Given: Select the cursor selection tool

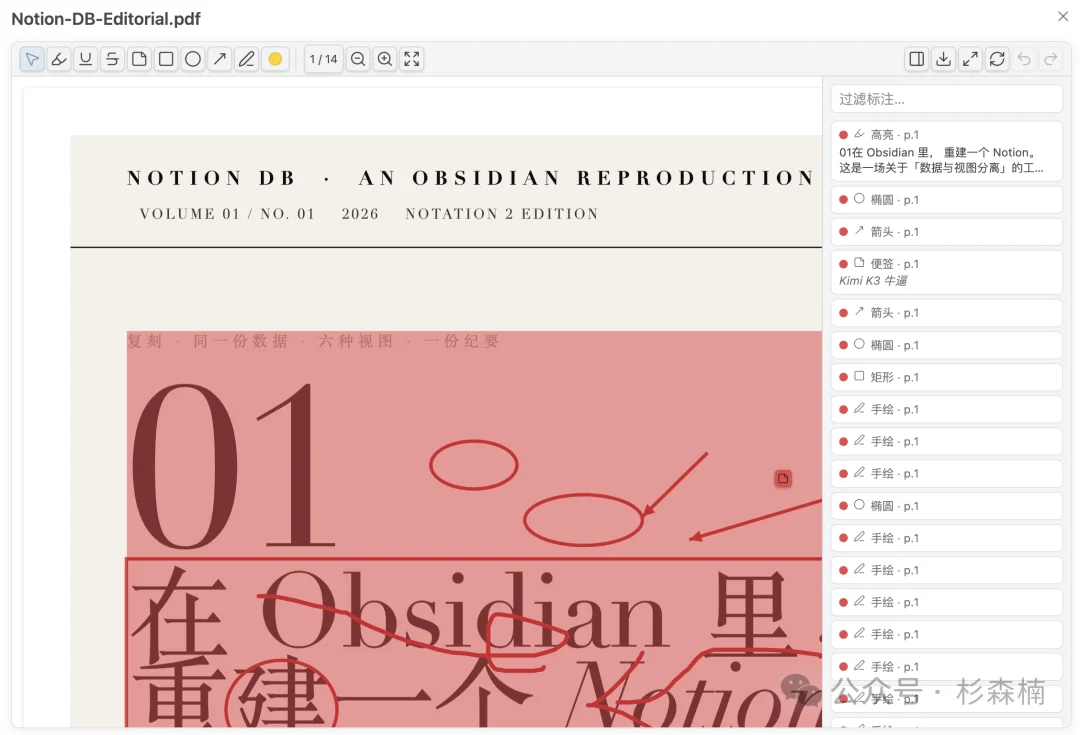Looking at the screenshot, I should (32, 59).
